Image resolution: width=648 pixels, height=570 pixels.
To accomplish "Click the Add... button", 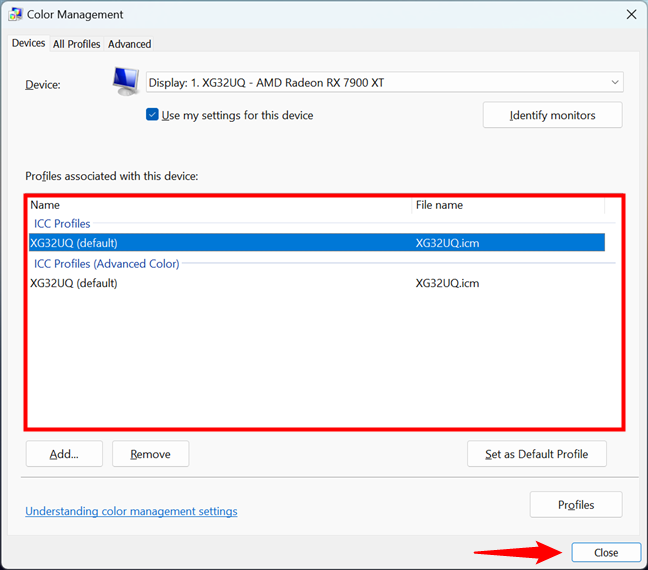I will coord(64,454).
